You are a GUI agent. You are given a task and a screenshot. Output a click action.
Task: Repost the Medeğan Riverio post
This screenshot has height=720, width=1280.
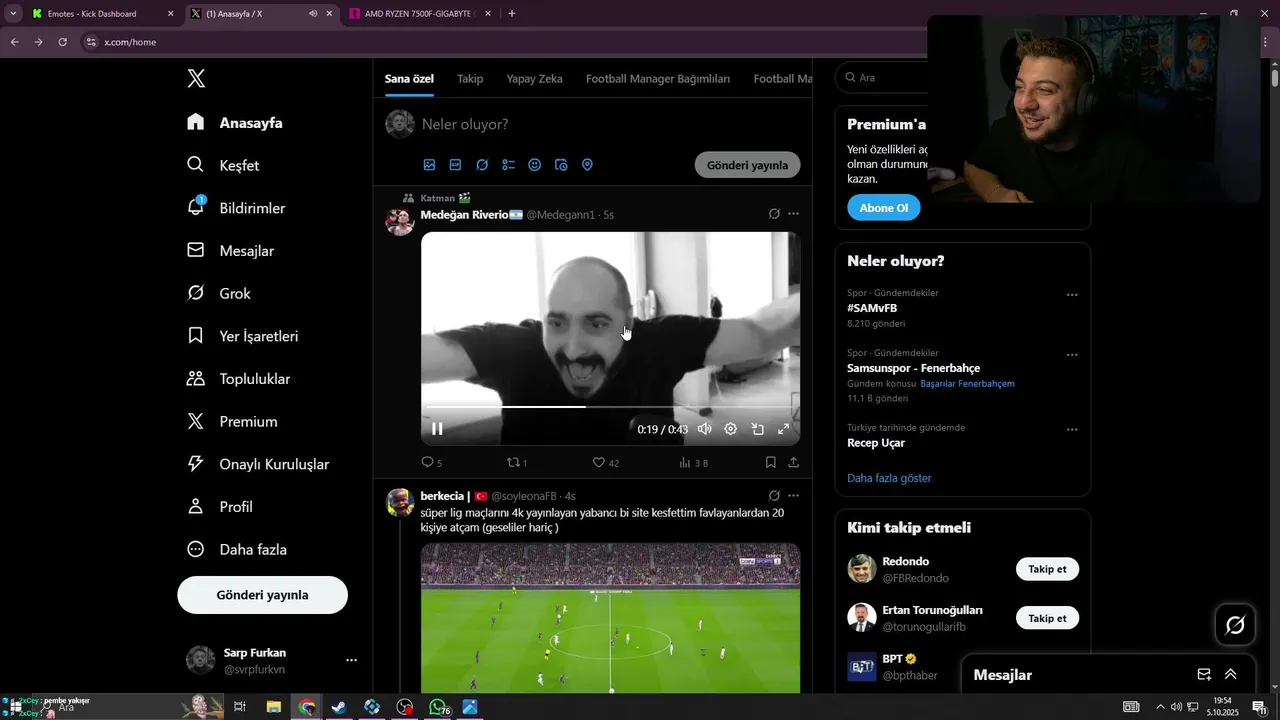coord(517,462)
